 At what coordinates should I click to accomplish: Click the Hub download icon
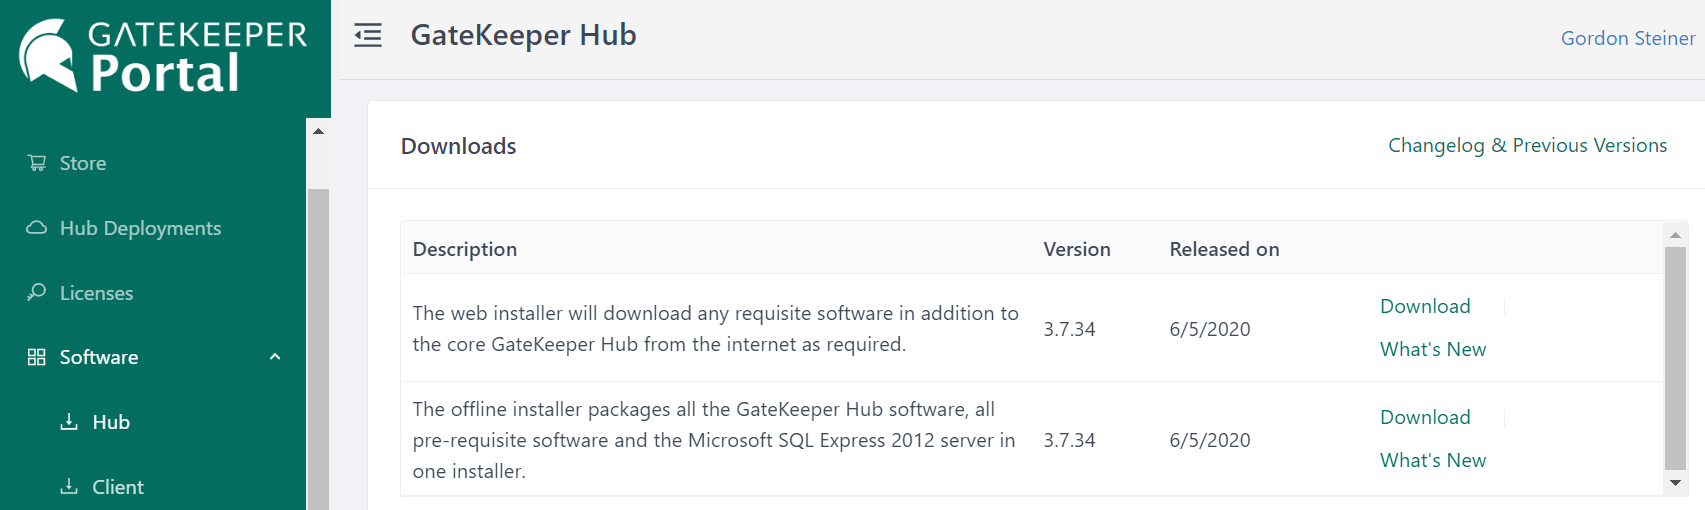[x=69, y=422]
